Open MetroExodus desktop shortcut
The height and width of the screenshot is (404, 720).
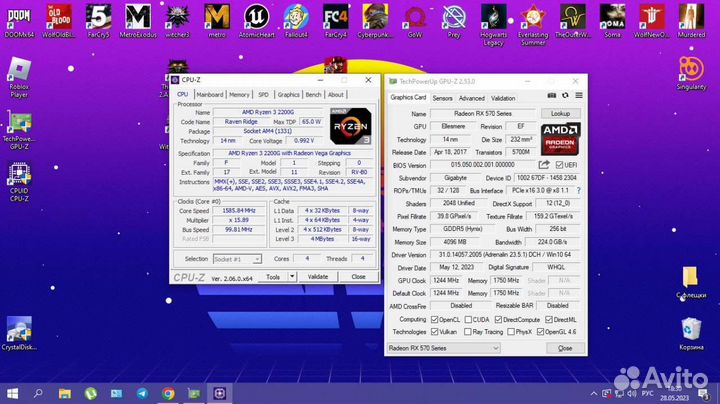(138, 21)
